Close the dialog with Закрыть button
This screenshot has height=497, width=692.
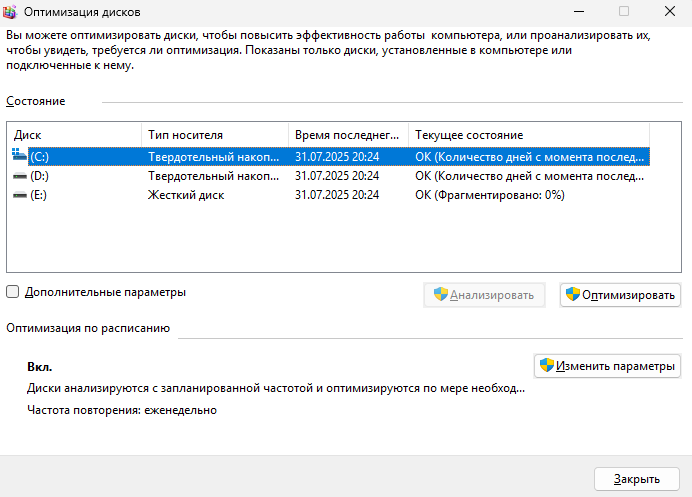pos(636,479)
